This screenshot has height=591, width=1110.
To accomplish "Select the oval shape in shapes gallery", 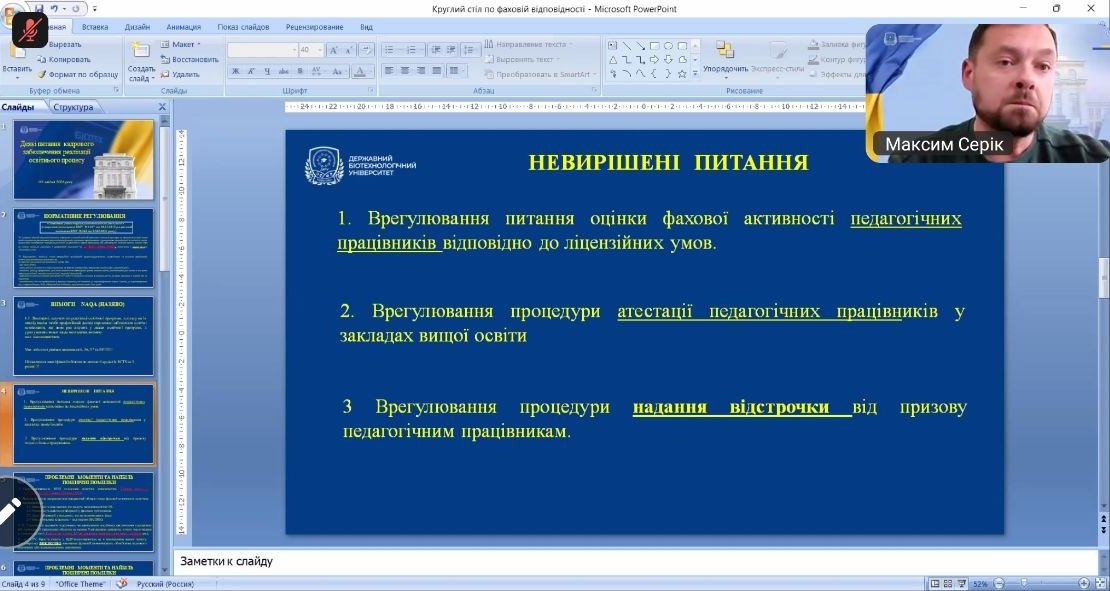I will [x=668, y=45].
